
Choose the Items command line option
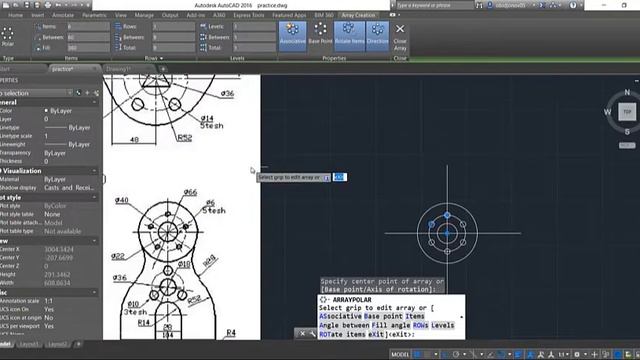415,316
